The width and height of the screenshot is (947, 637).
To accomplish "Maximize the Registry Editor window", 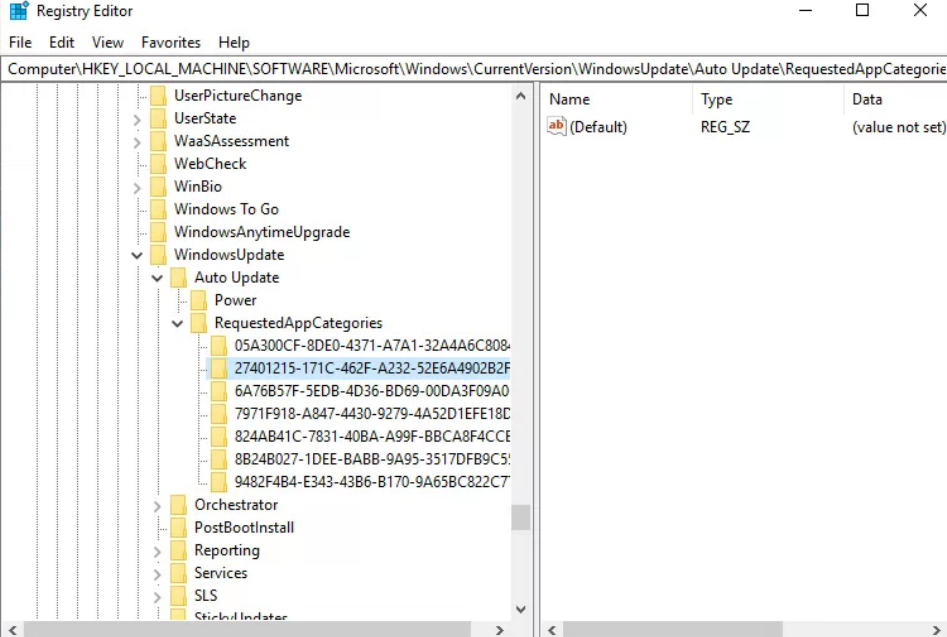I will coord(862,10).
